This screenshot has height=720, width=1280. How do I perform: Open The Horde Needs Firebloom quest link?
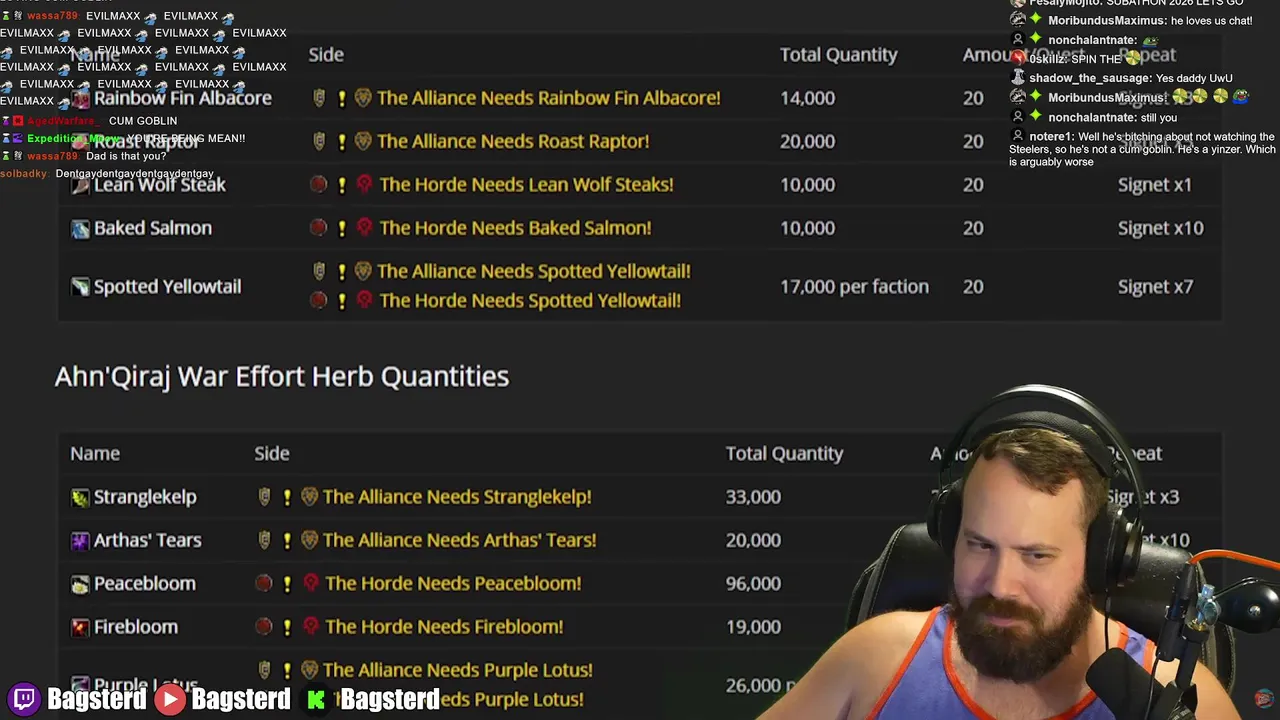(444, 627)
